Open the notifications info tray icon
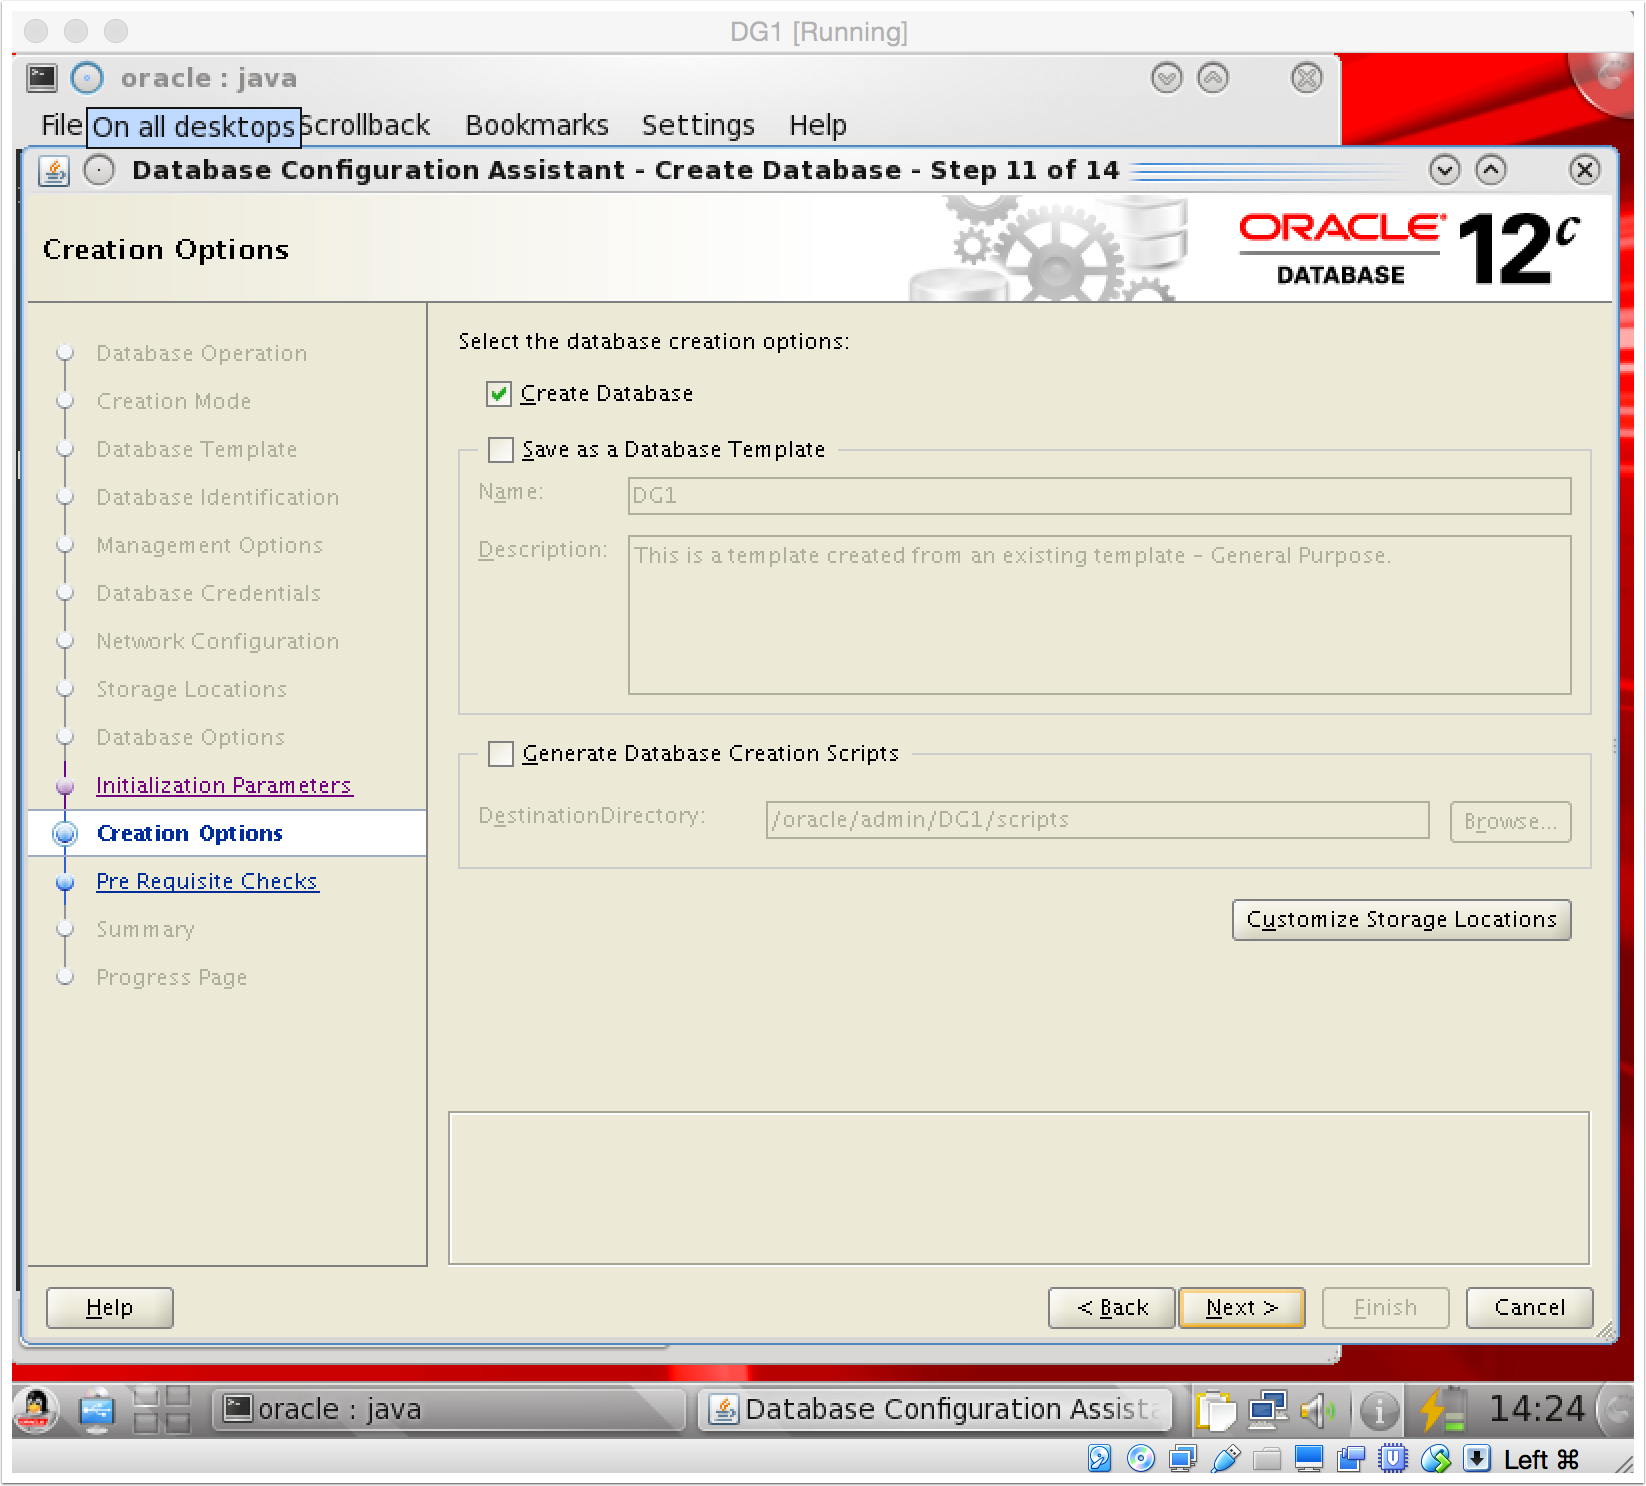 point(1379,1411)
